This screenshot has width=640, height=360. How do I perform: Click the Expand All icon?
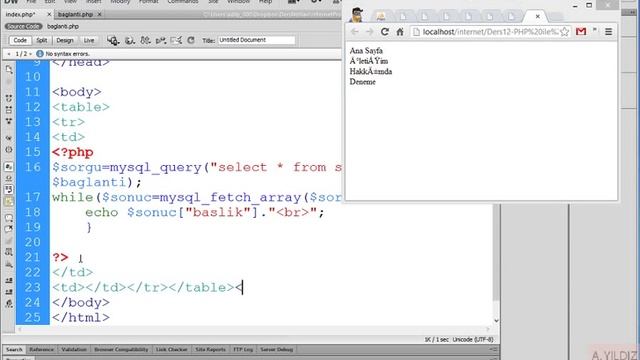(9, 121)
